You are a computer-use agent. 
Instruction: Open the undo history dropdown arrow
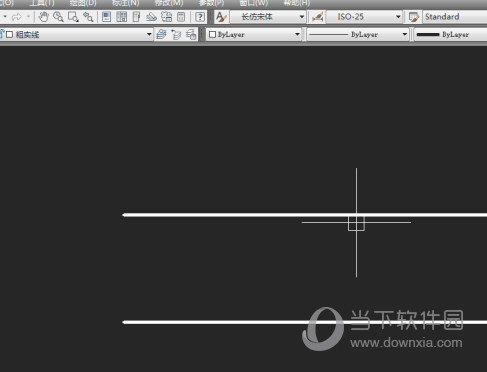click(5, 16)
